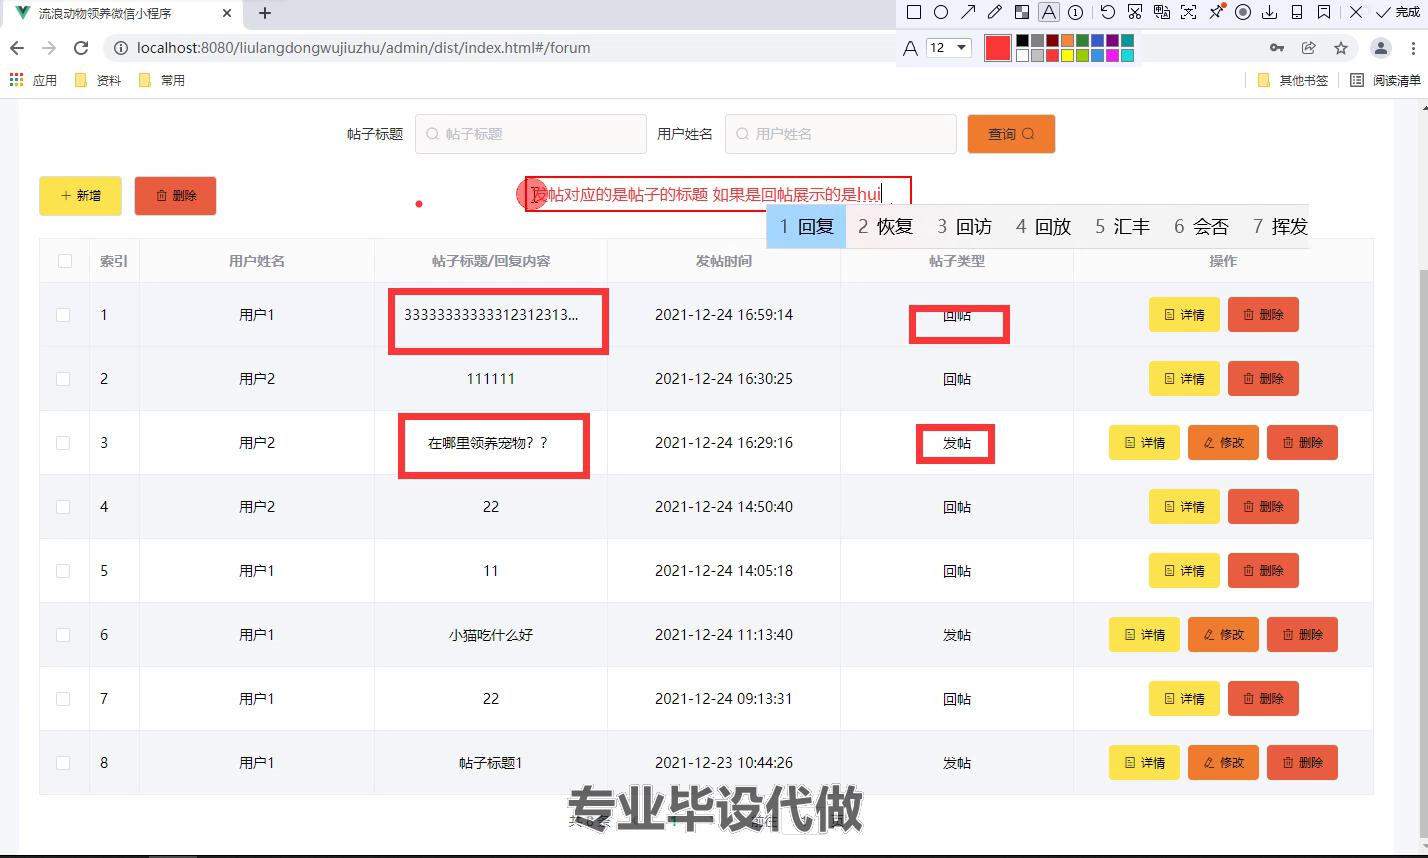
Task: Open the 资料 bookmarks folder
Action: (98, 80)
